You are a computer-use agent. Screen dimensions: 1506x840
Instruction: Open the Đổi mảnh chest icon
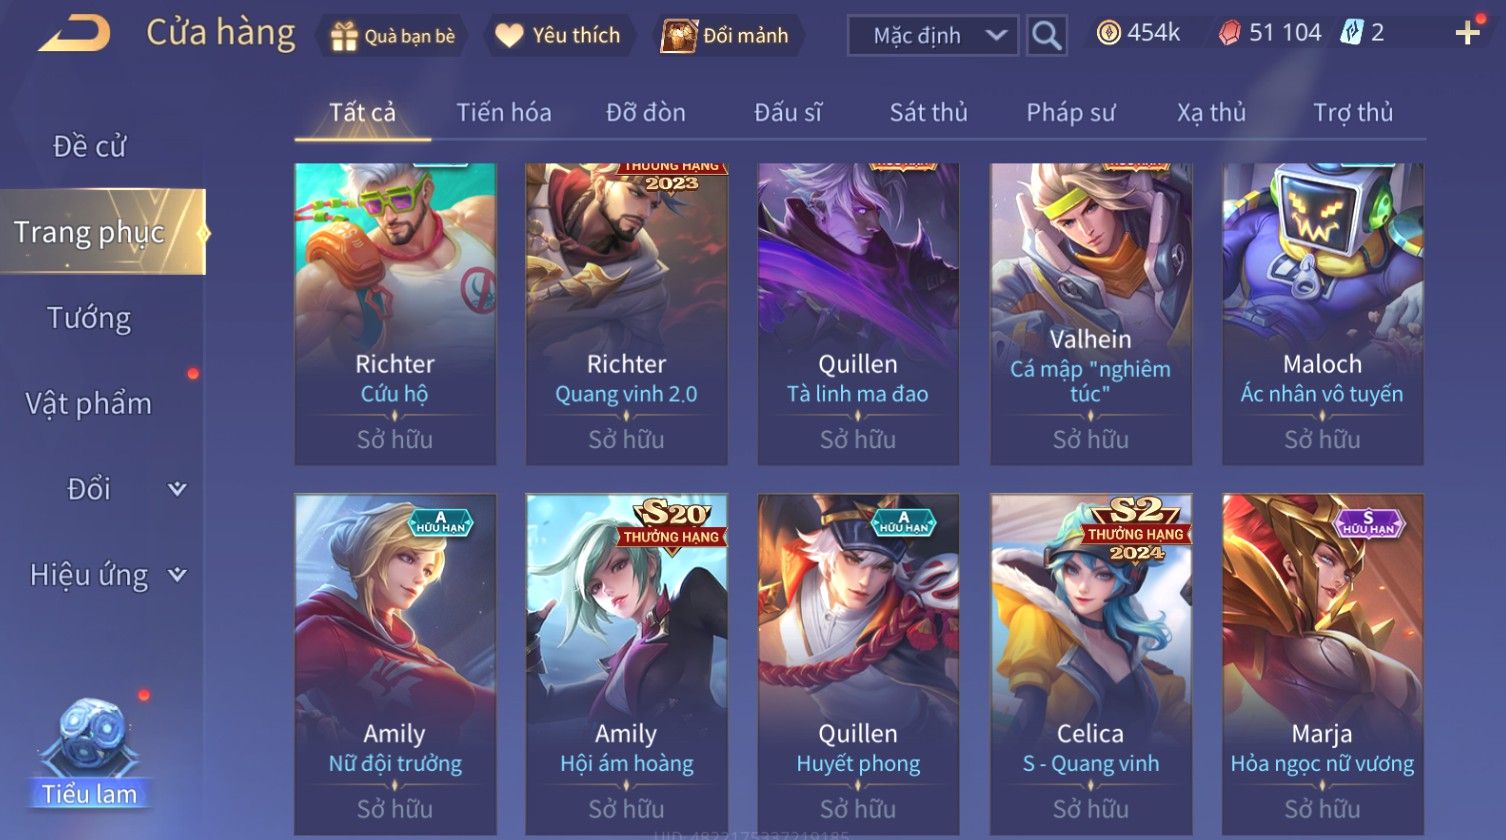[x=677, y=36]
